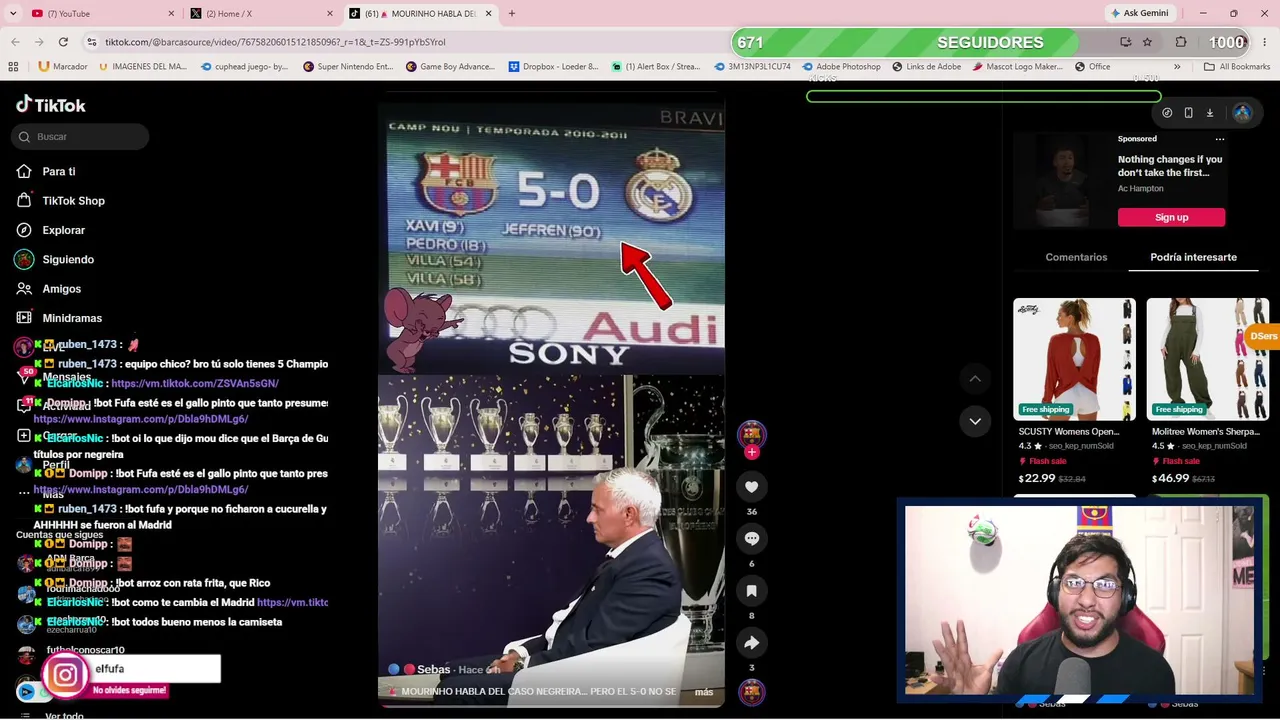Image resolution: width=1280 pixels, height=720 pixels.
Task: Open sponsored ad options menu
Action: 1220,139
